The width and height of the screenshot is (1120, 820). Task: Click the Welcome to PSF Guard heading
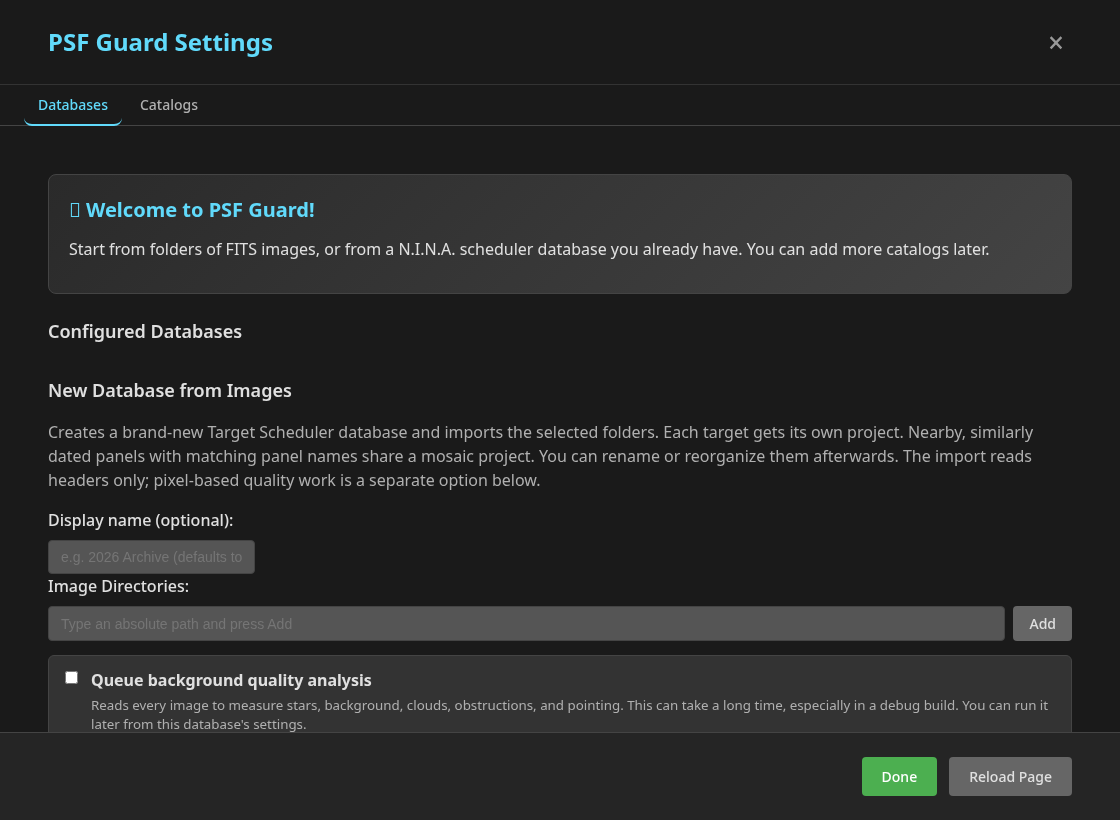point(200,210)
